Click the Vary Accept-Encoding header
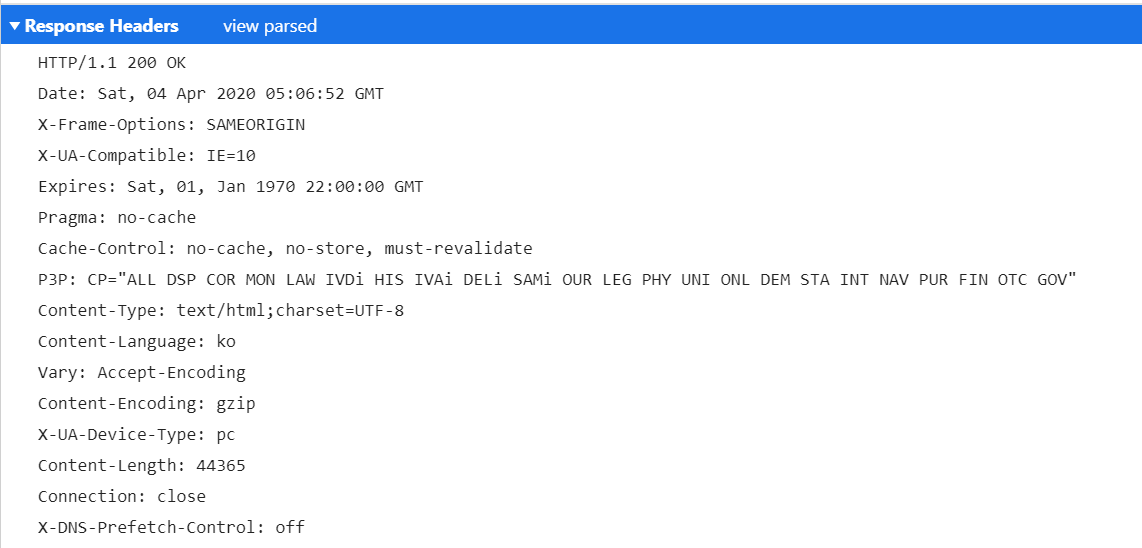 pyautogui.click(x=141, y=372)
